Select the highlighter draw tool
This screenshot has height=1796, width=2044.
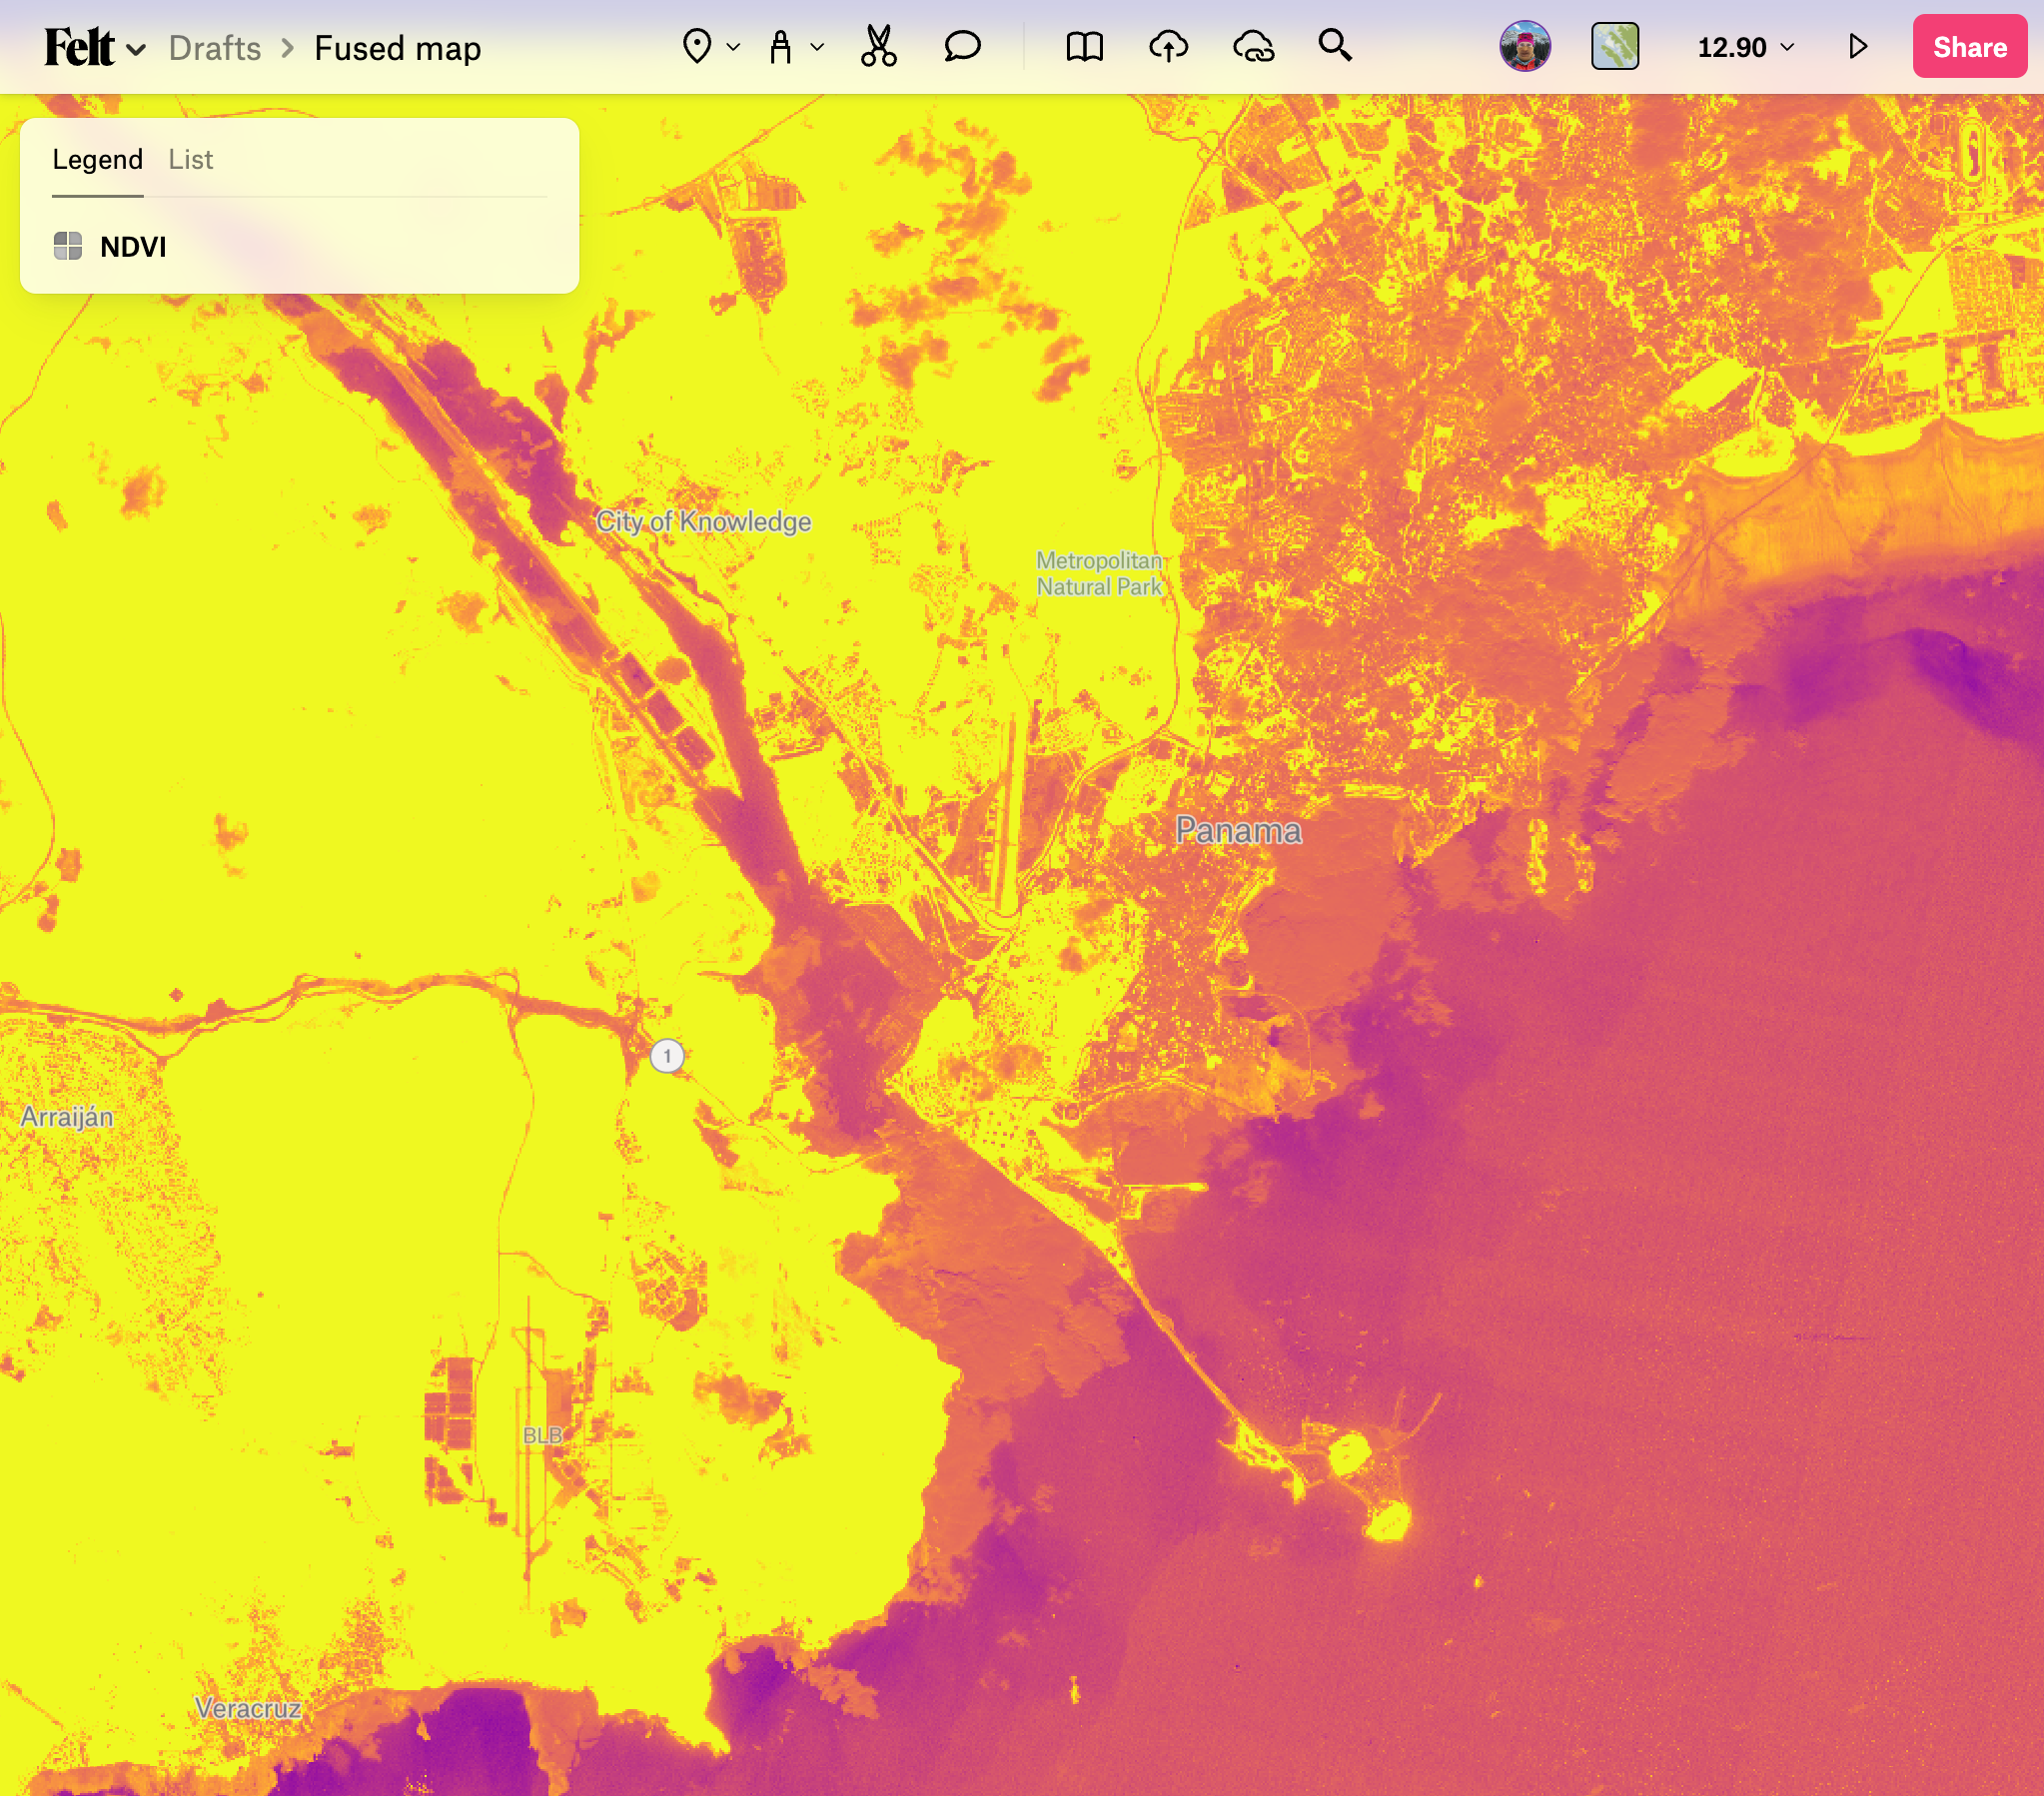pos(780,47)
